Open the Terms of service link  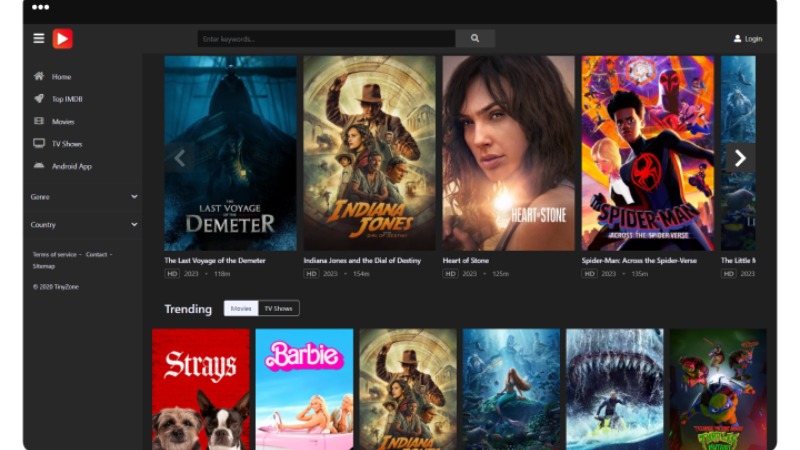point(55,255)
